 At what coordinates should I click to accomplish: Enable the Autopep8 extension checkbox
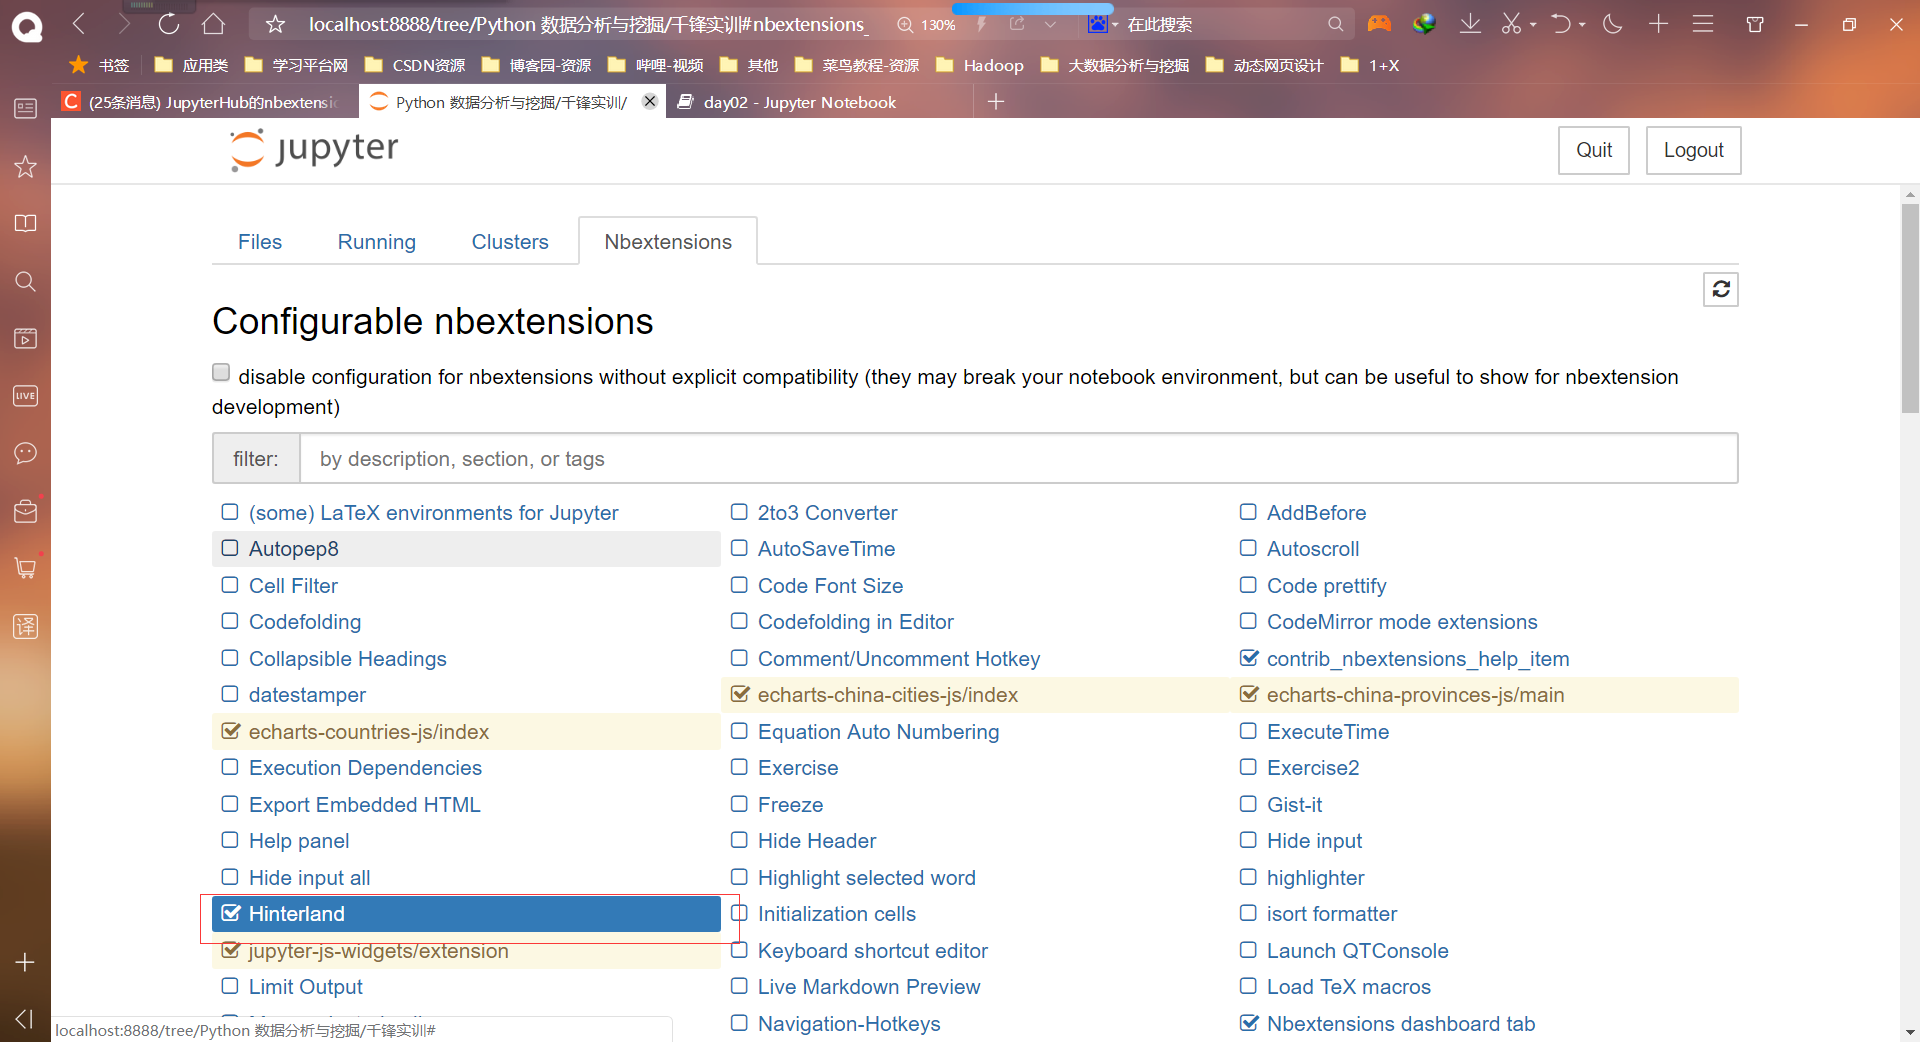(230, 549)
